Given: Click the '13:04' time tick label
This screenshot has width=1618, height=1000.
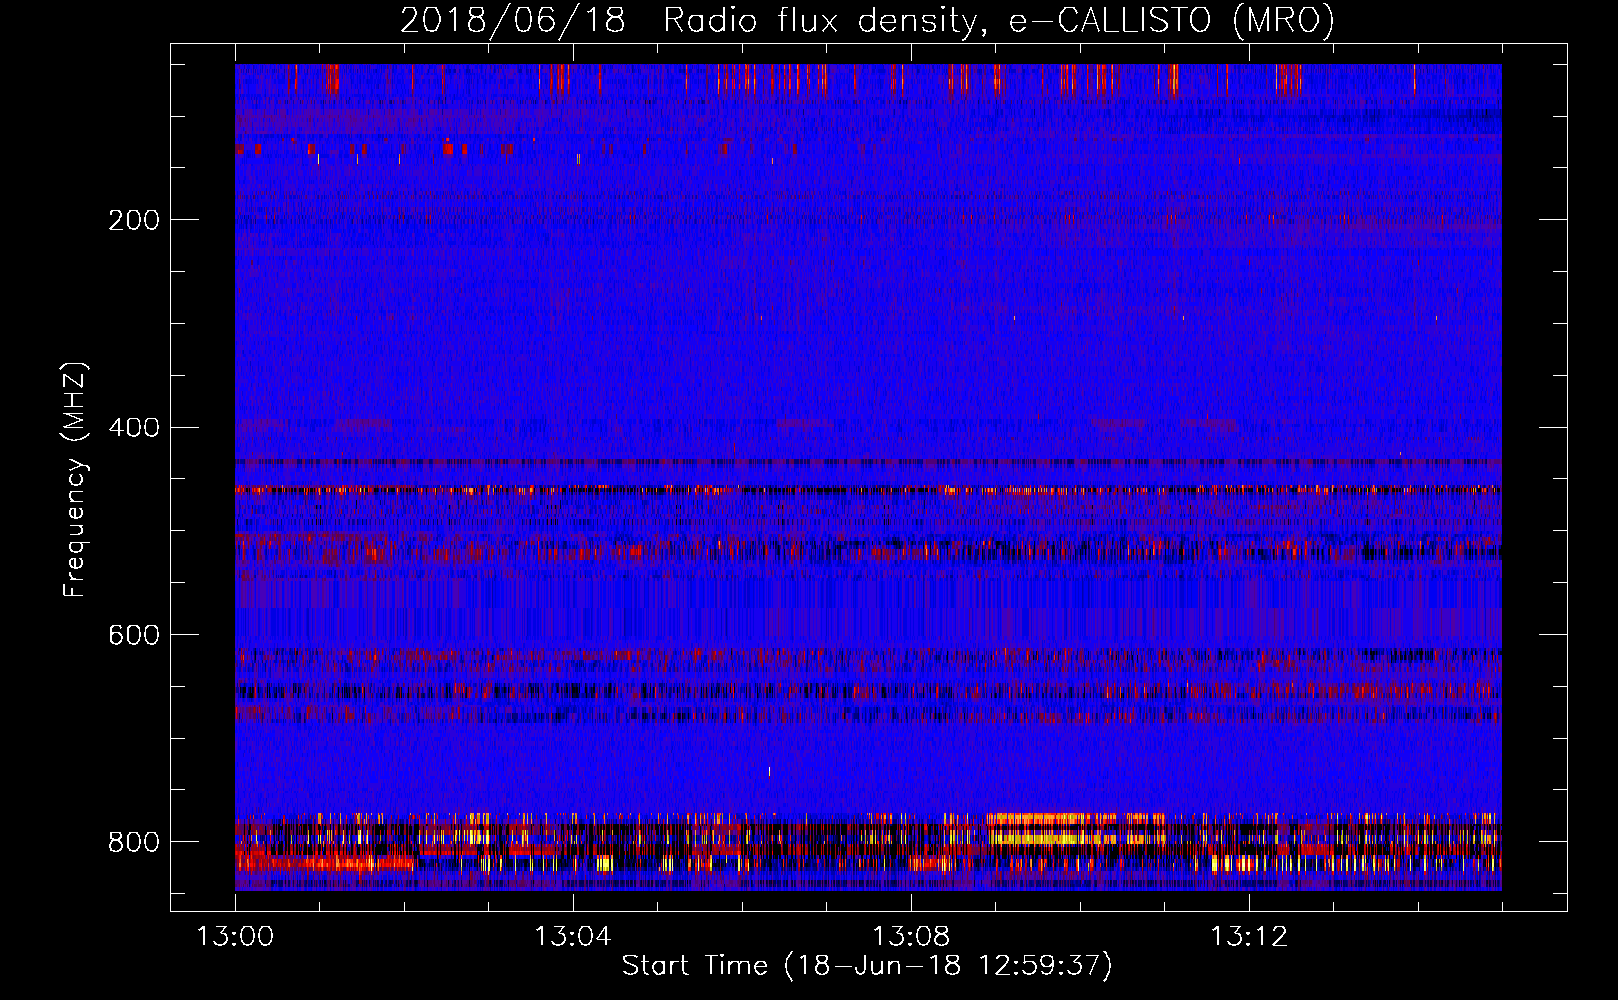Looking at the screenshot, I should point(573,937).
